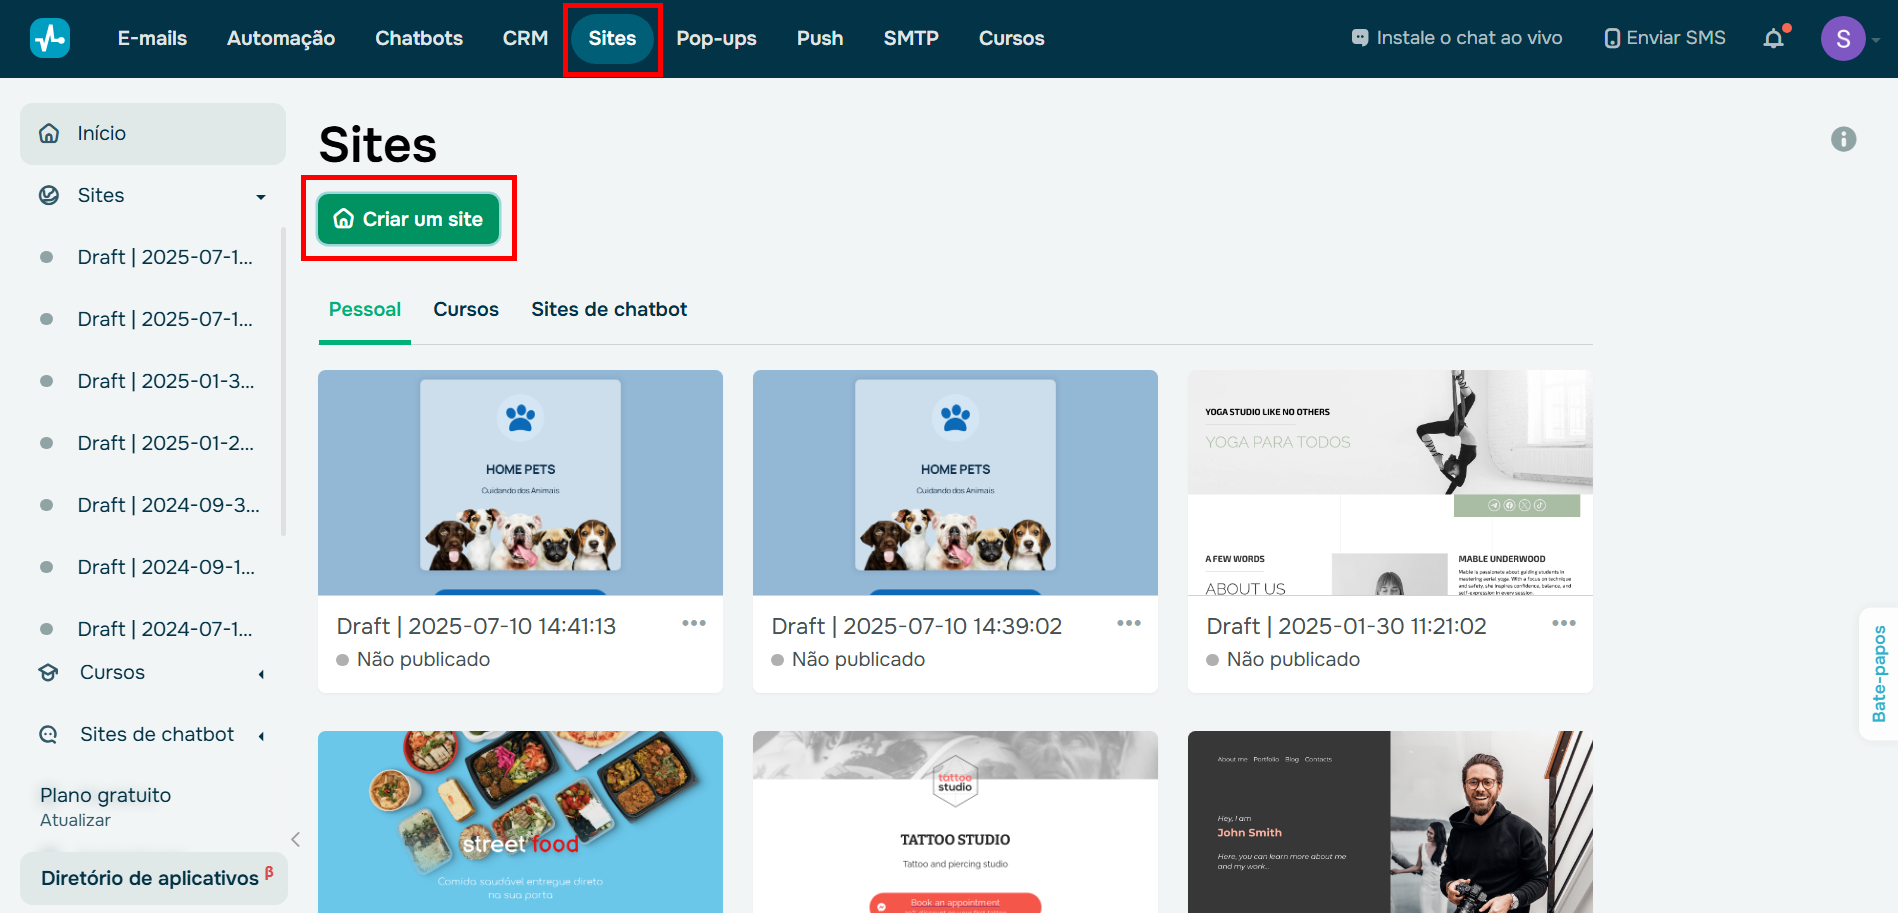Click the Sites checkmark icon in sidebar
Image resolution: width=1898 pixels, height=913 pixels.
tap(48, 195)
